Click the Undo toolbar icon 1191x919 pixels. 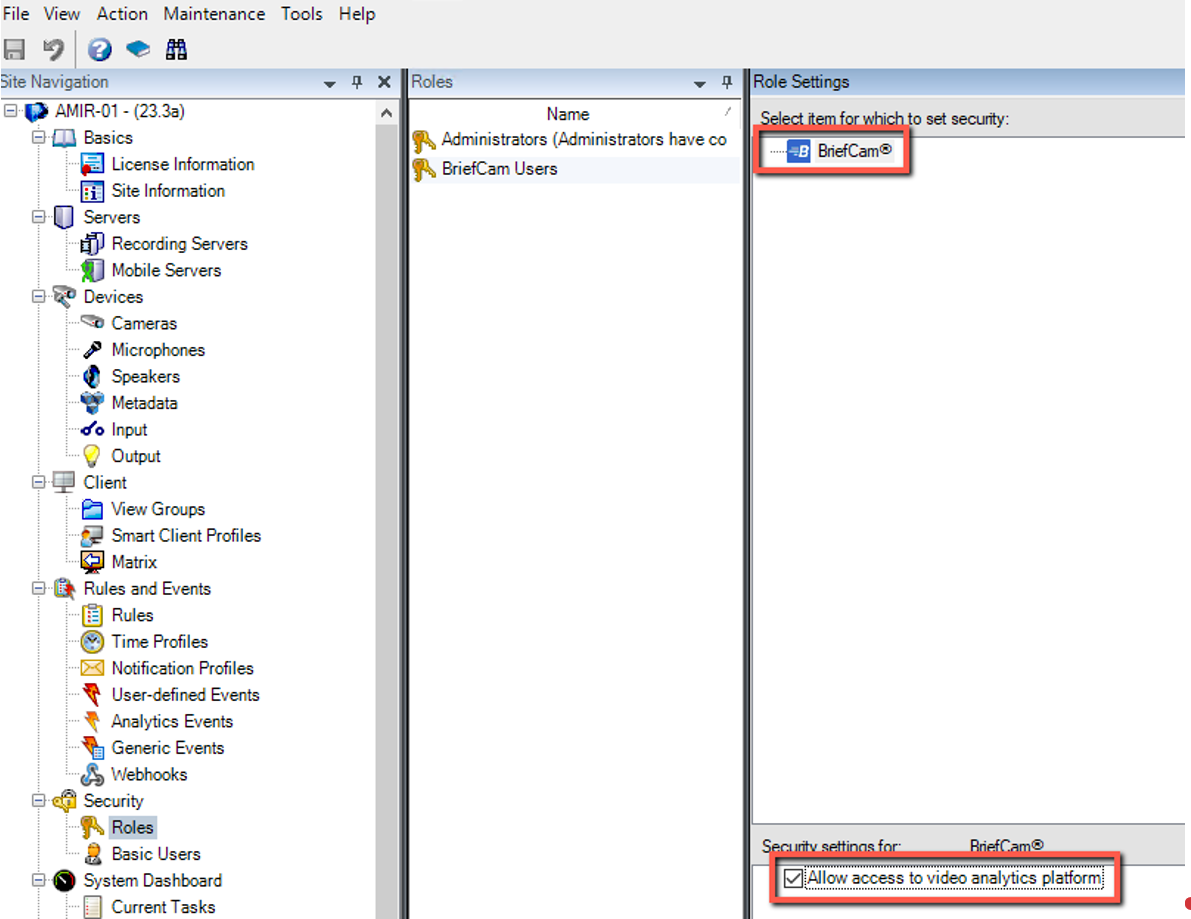click(x=52, y=49)
